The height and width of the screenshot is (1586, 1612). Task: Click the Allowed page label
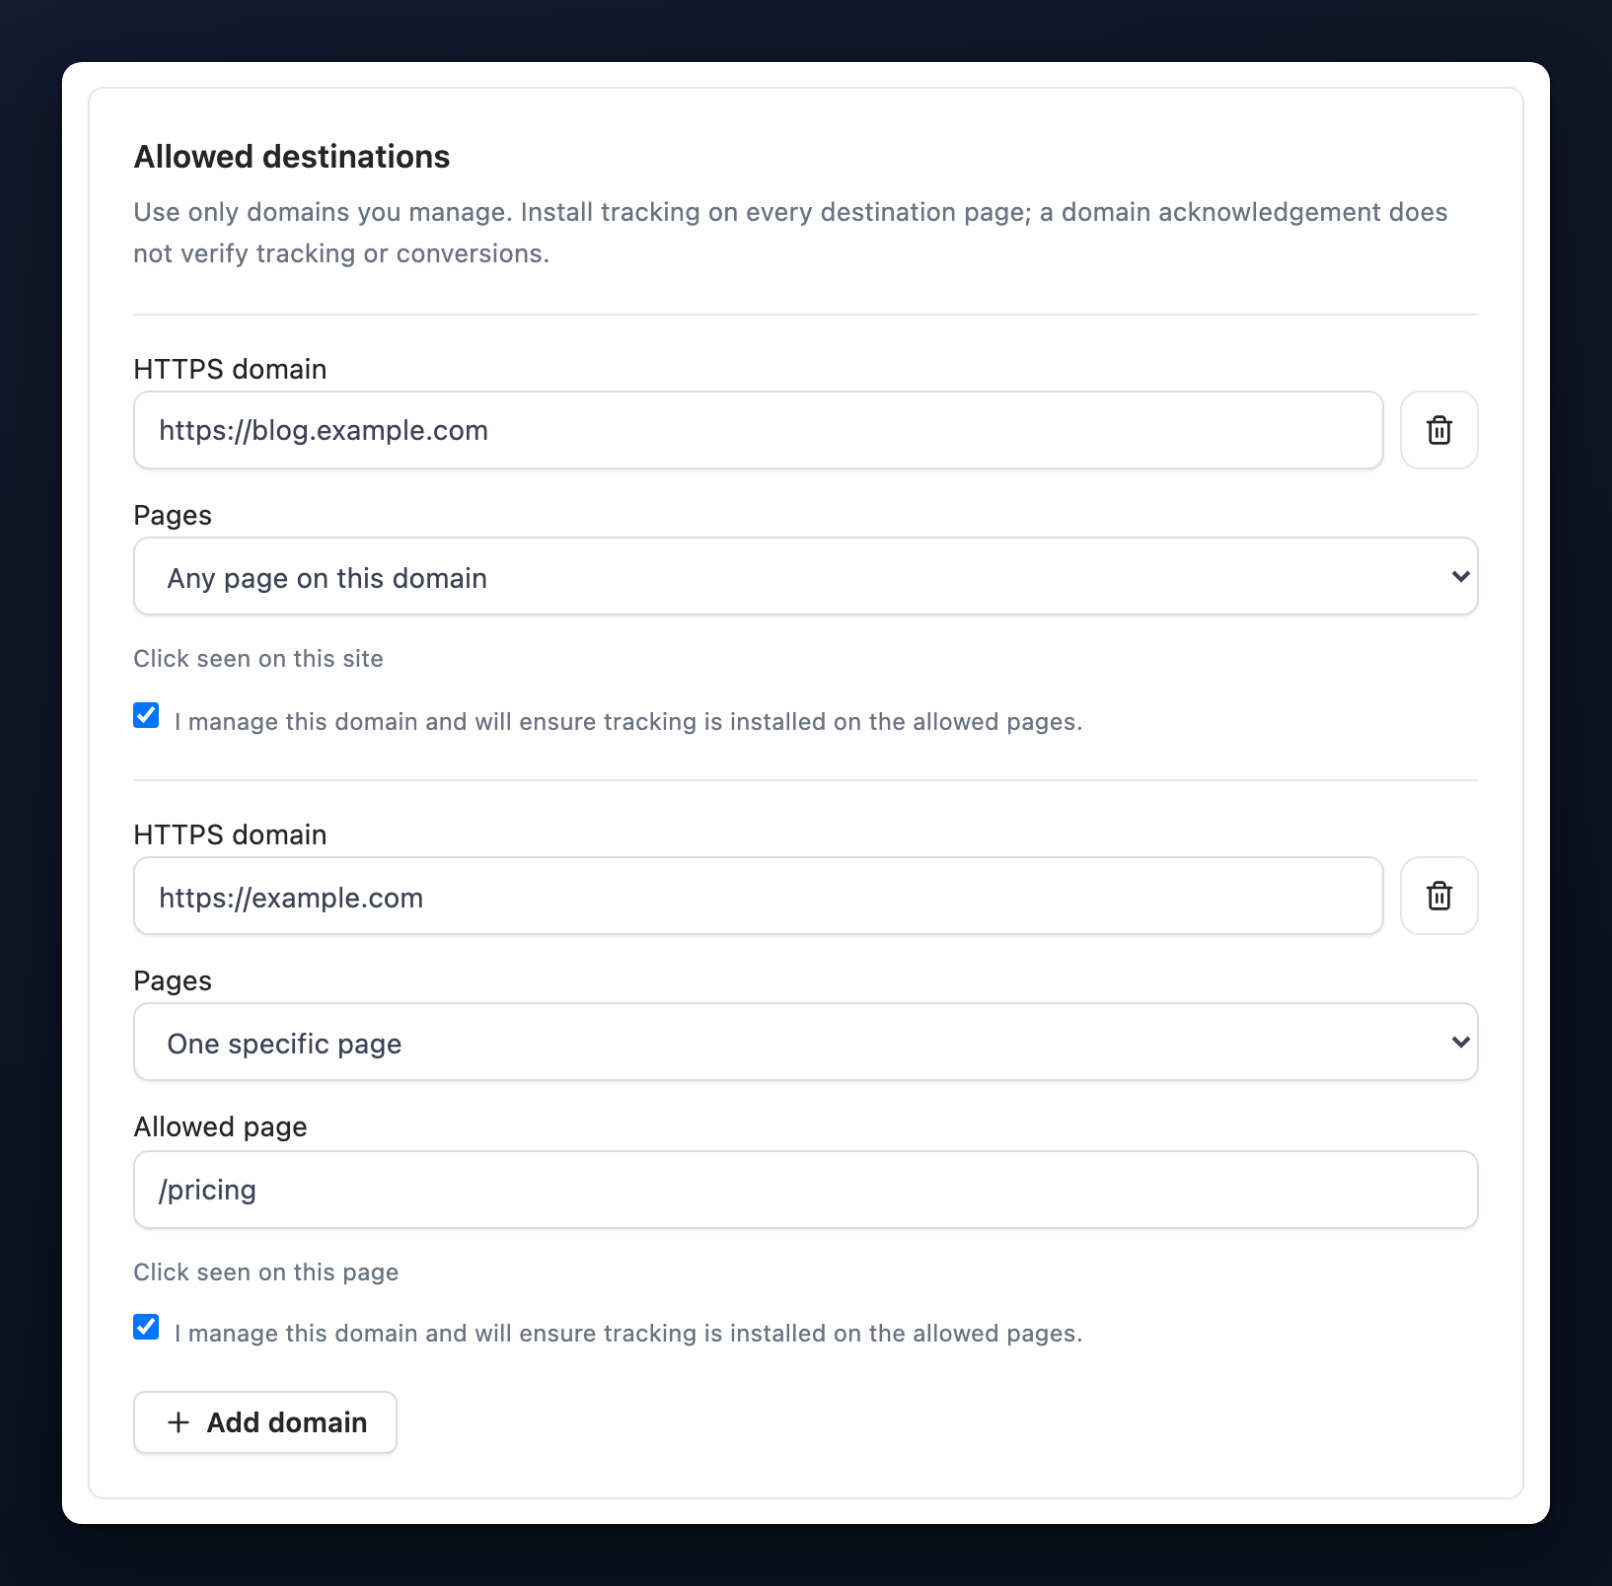click(x=220, y=1127)
